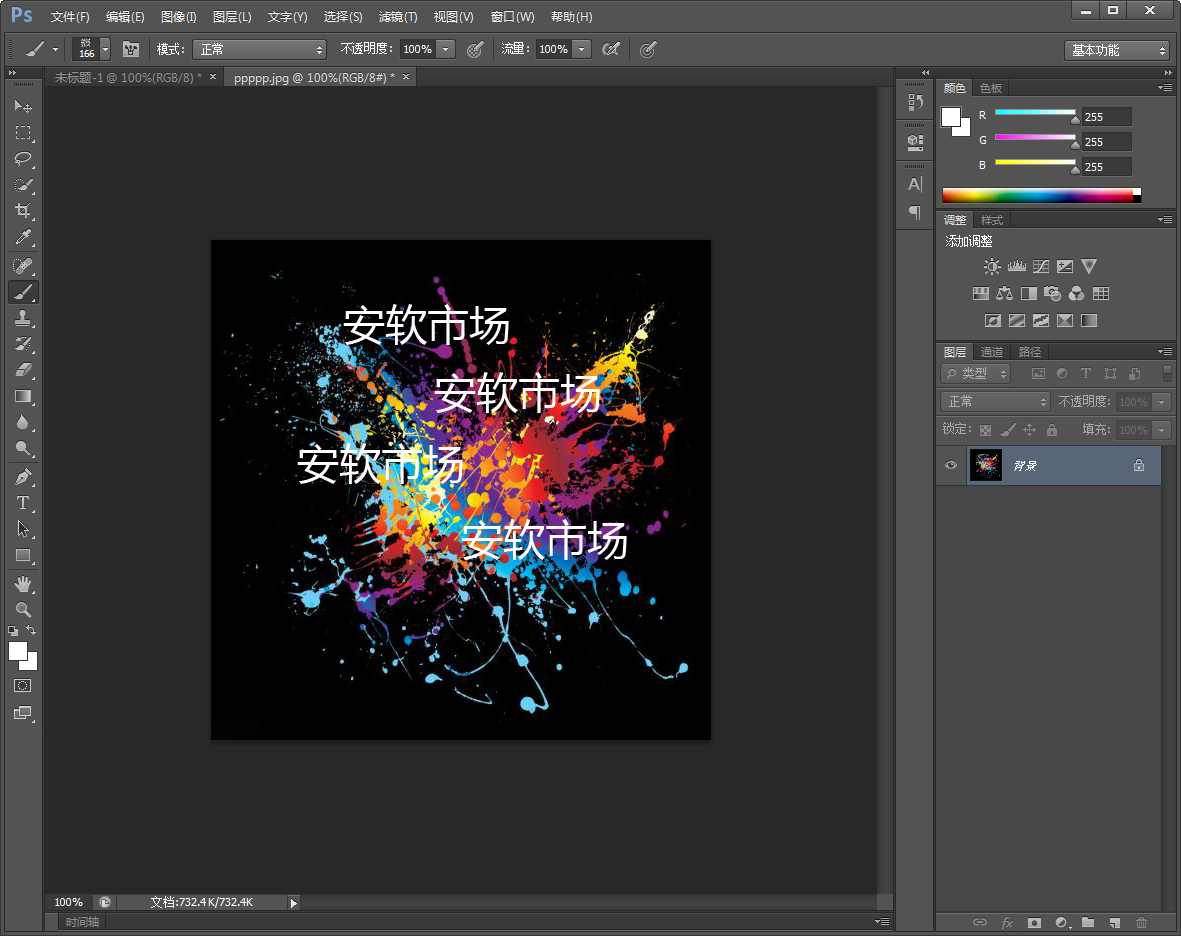This screenshot has height=936, width=1181.
Task: Open layer blend mode dropdown
Action: point(995,401)
